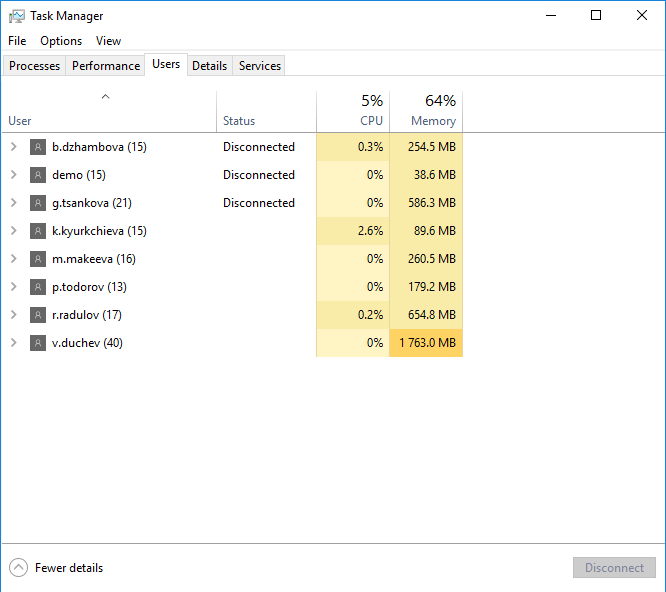Image resolution: width=666 pixels, height=592 pixels.
Task: Select the b.dzhambova (15) user name
Action: [x=99, y=147]
